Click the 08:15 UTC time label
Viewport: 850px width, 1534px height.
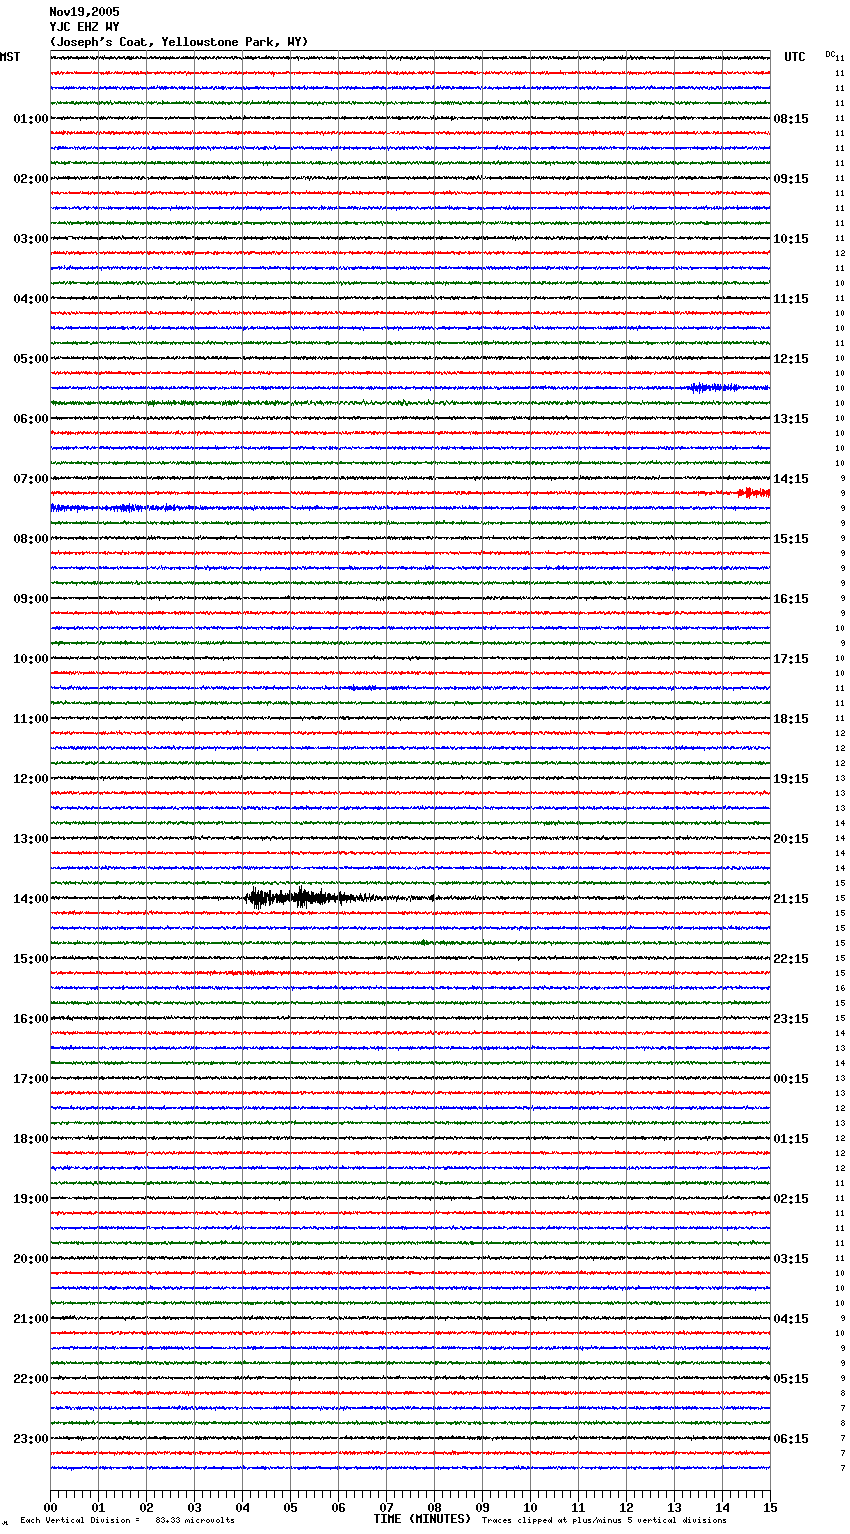[791, 119]
